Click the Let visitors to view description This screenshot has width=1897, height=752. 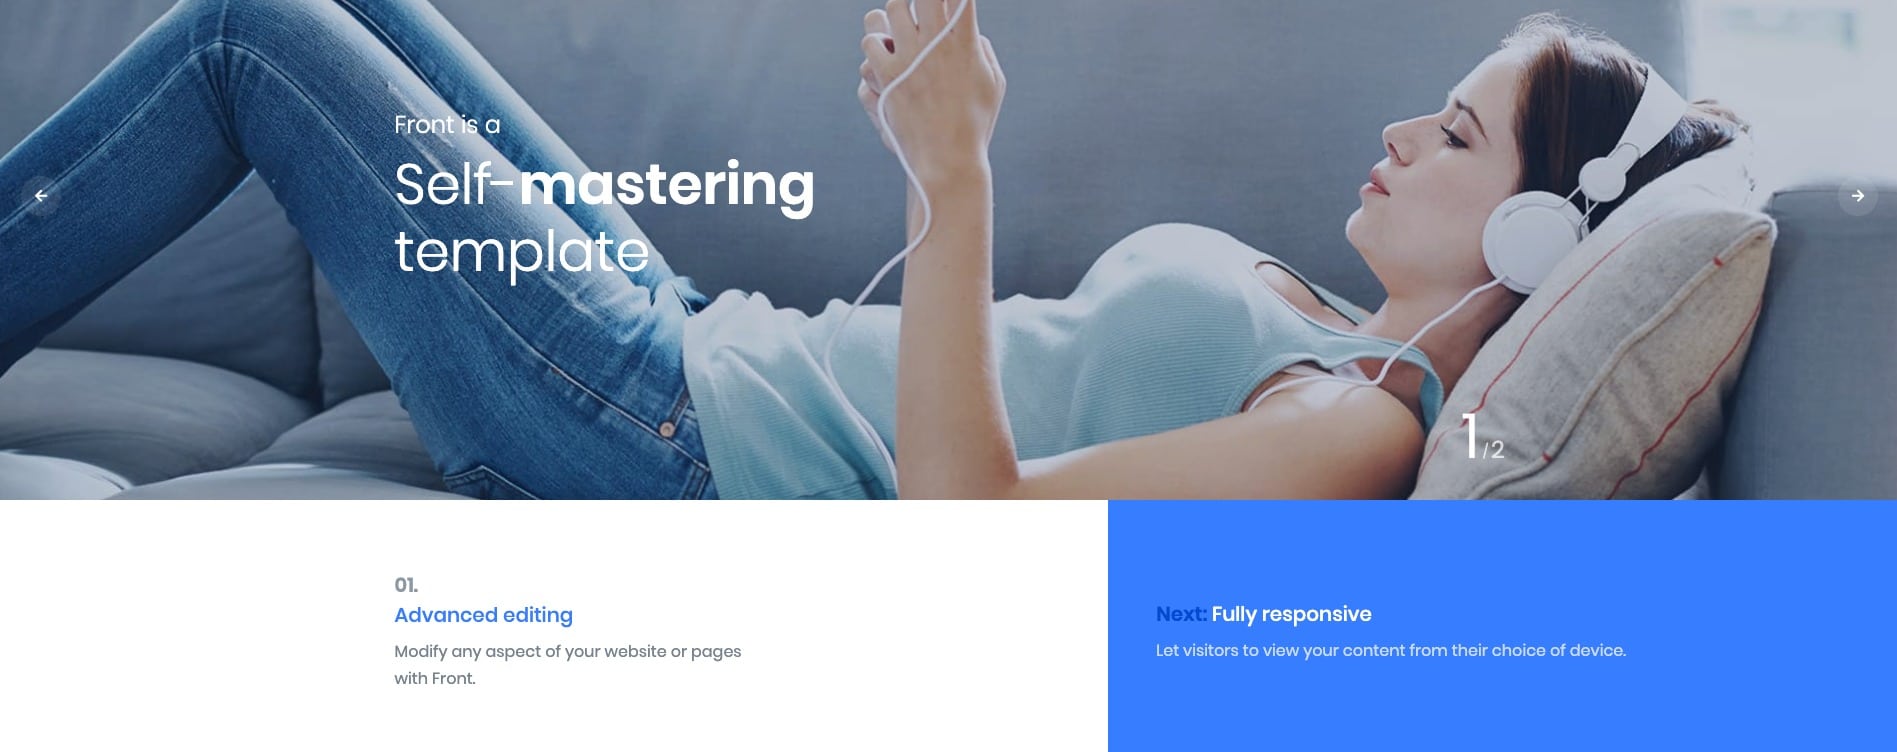coord(1391,650)
